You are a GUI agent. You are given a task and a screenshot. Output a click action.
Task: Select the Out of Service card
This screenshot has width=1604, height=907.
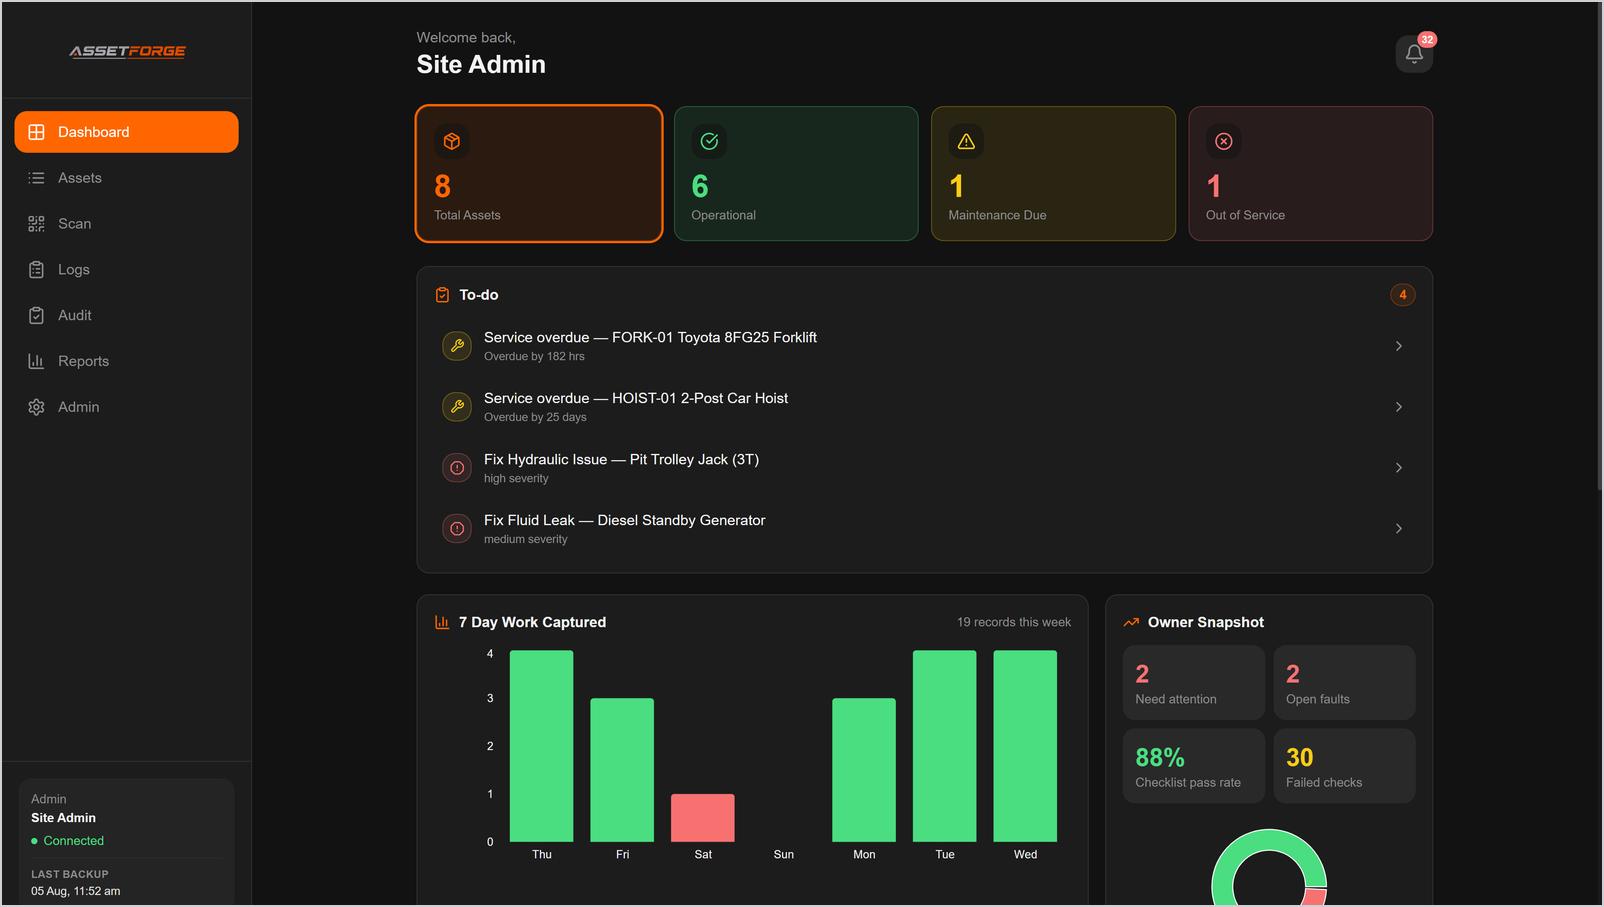coord(1310,174)
